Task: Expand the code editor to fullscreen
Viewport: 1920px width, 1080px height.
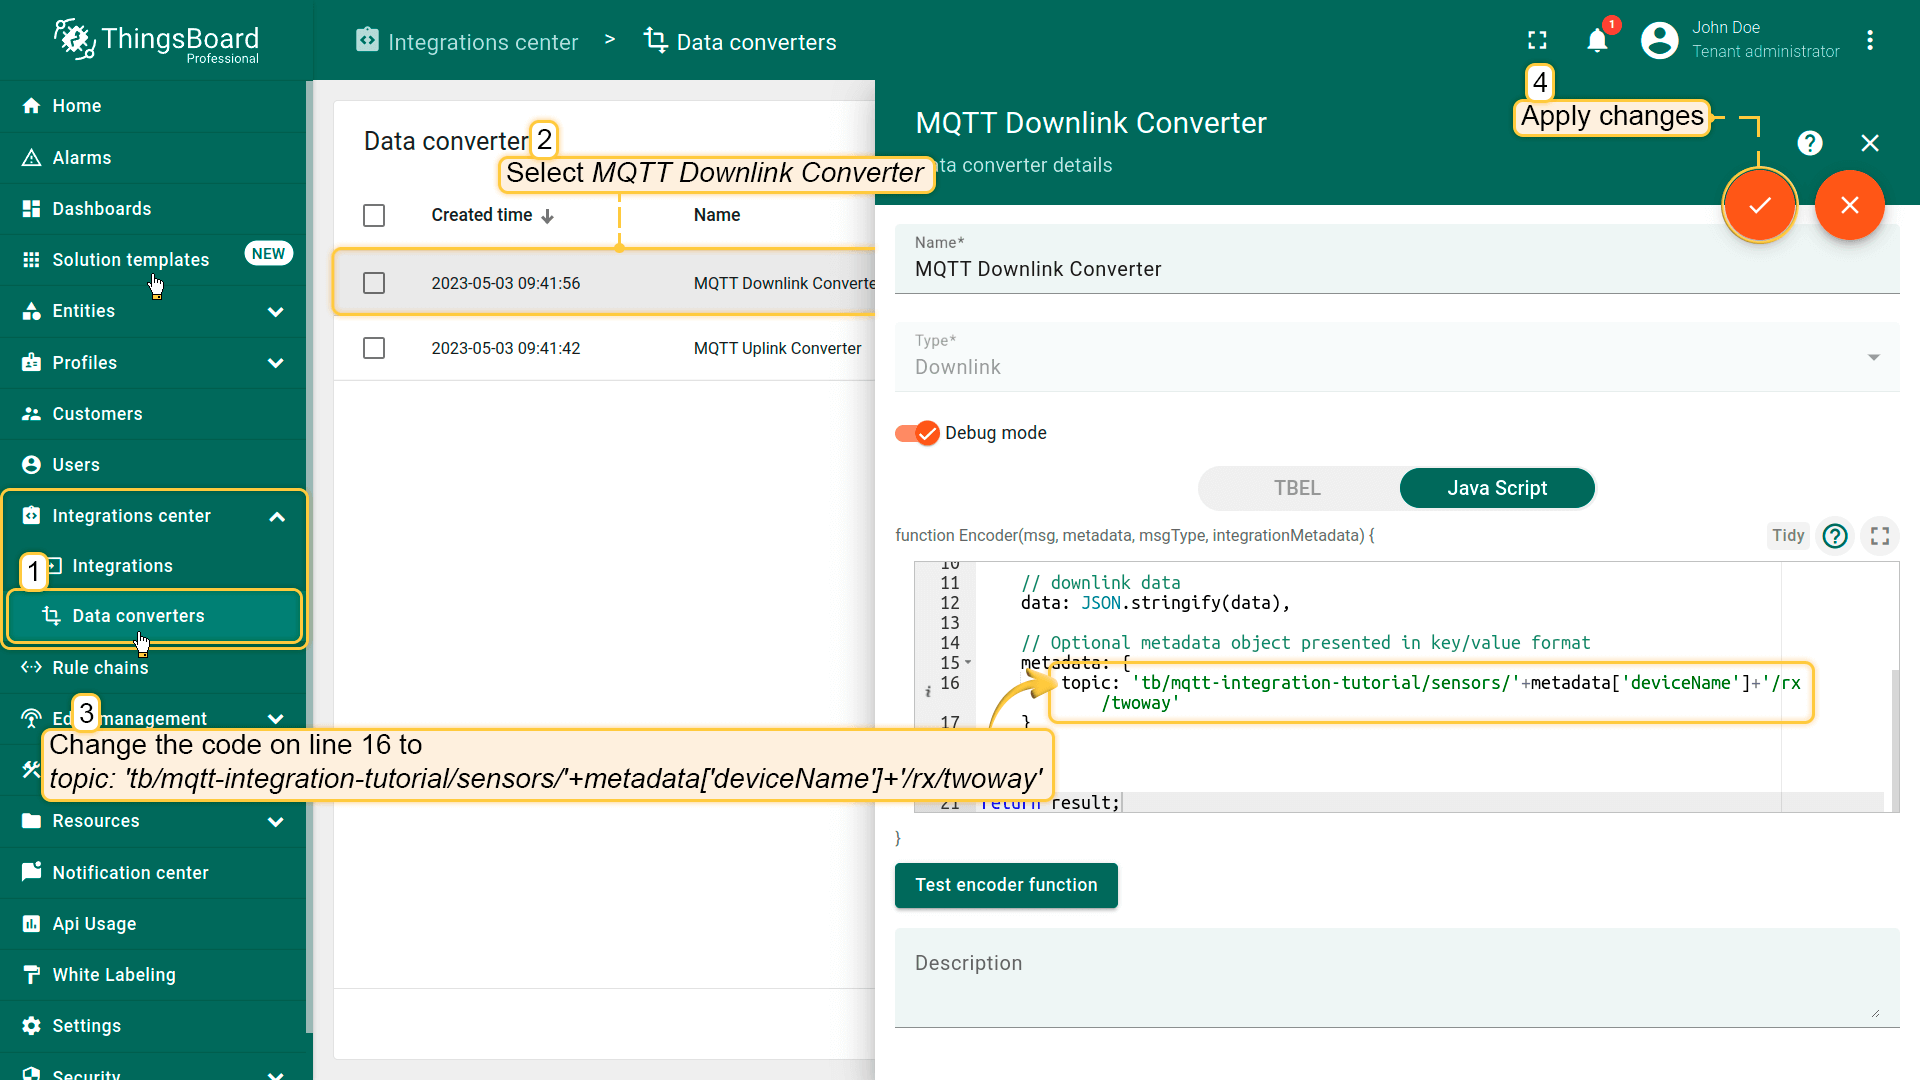Action: pyautogui.click(x=1880, y=536)
